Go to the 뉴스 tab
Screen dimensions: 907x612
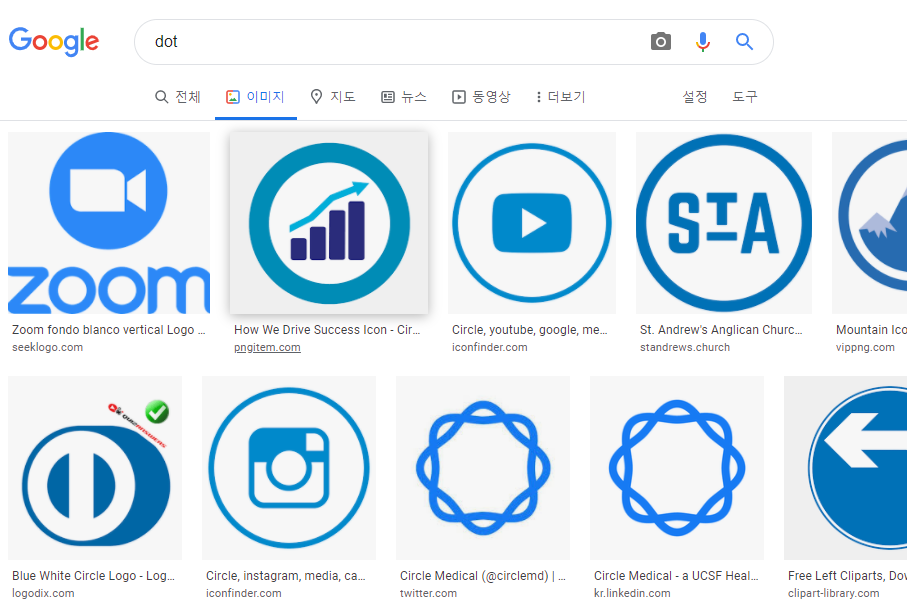[x=404, y=97]
